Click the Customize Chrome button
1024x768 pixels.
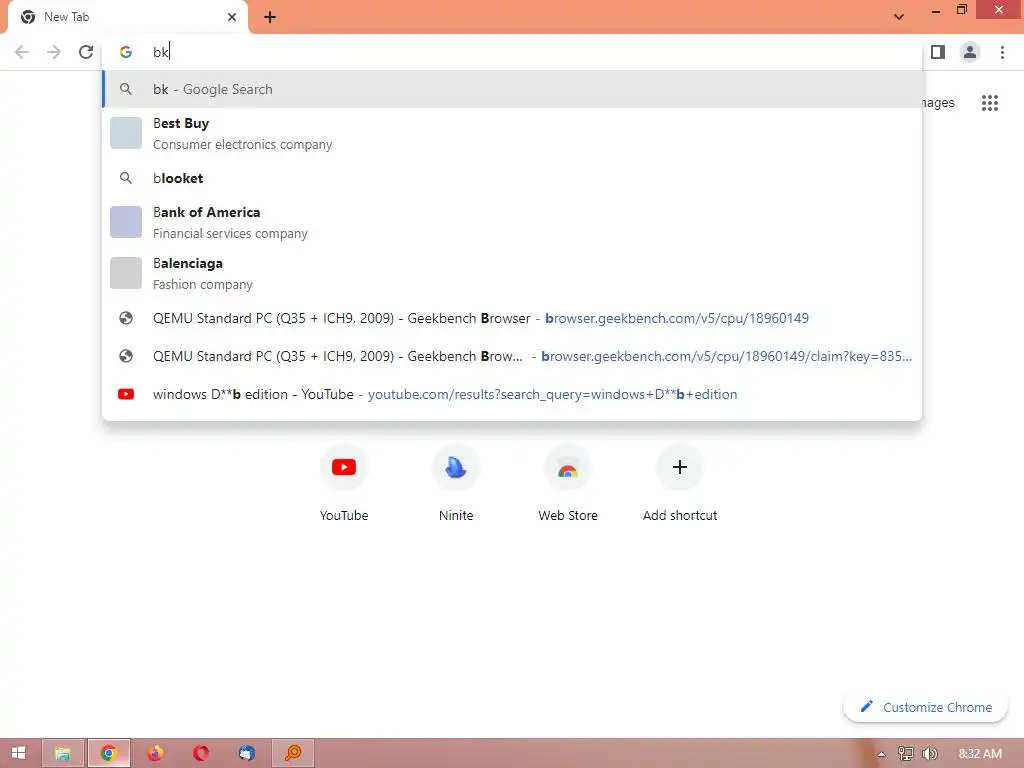[x=926, y=707]
